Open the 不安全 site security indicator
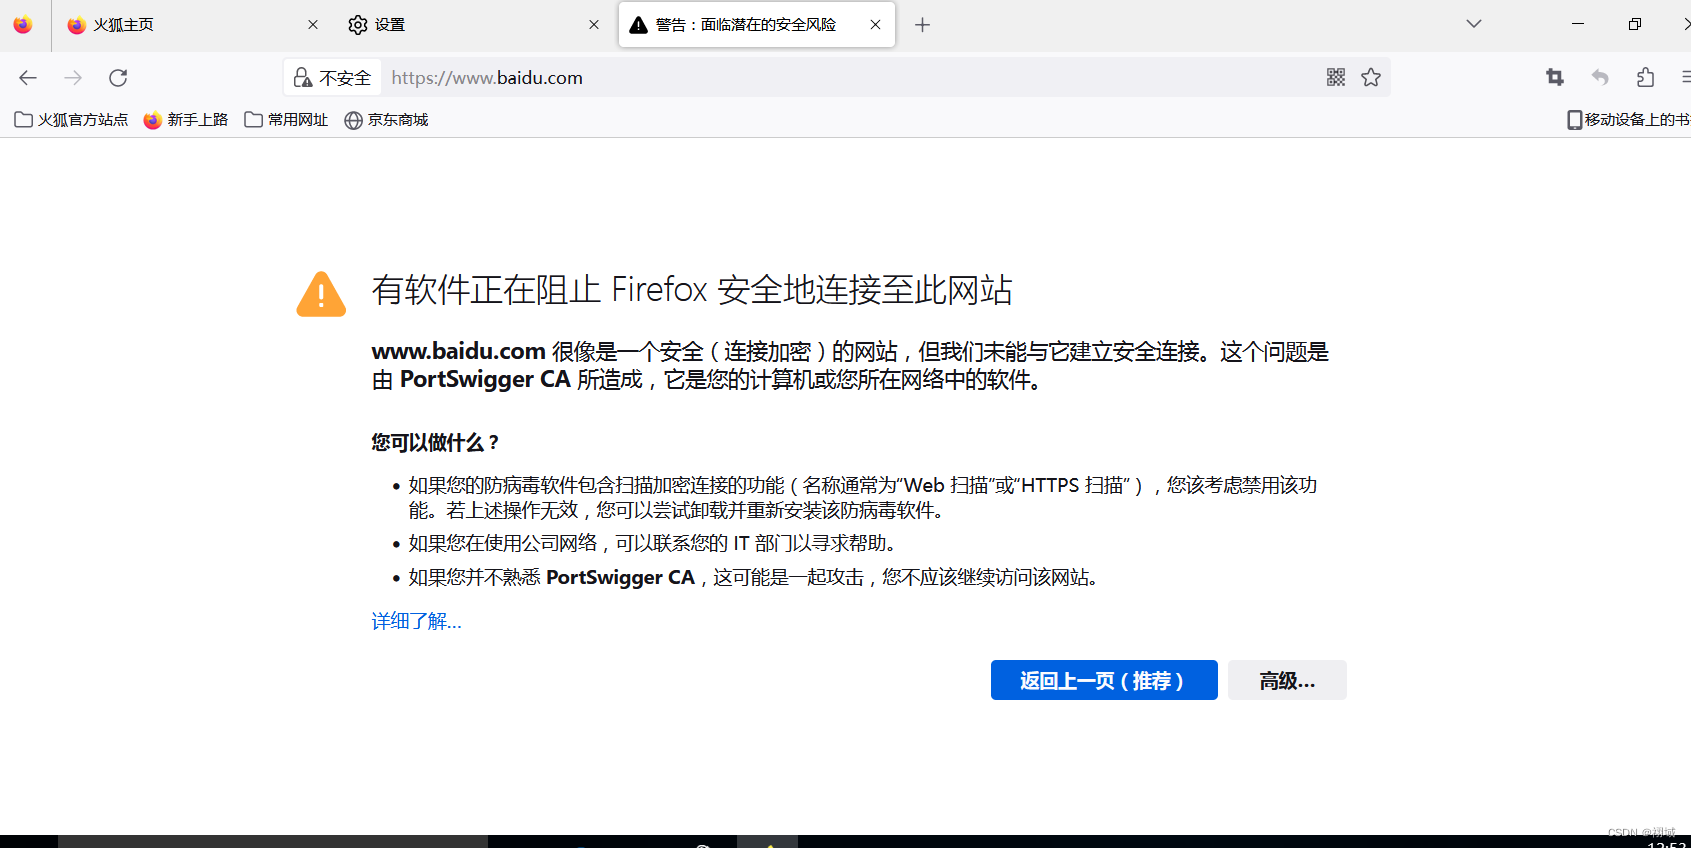 point(332,78)
